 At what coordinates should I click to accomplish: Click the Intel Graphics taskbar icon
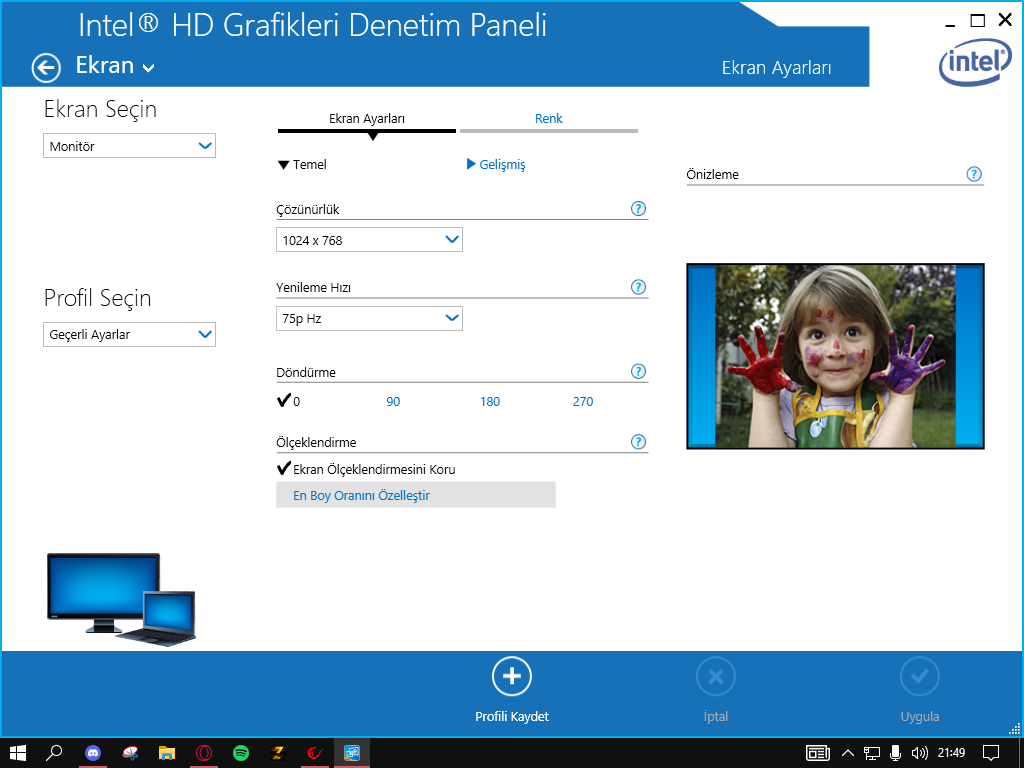pos(352,753)
